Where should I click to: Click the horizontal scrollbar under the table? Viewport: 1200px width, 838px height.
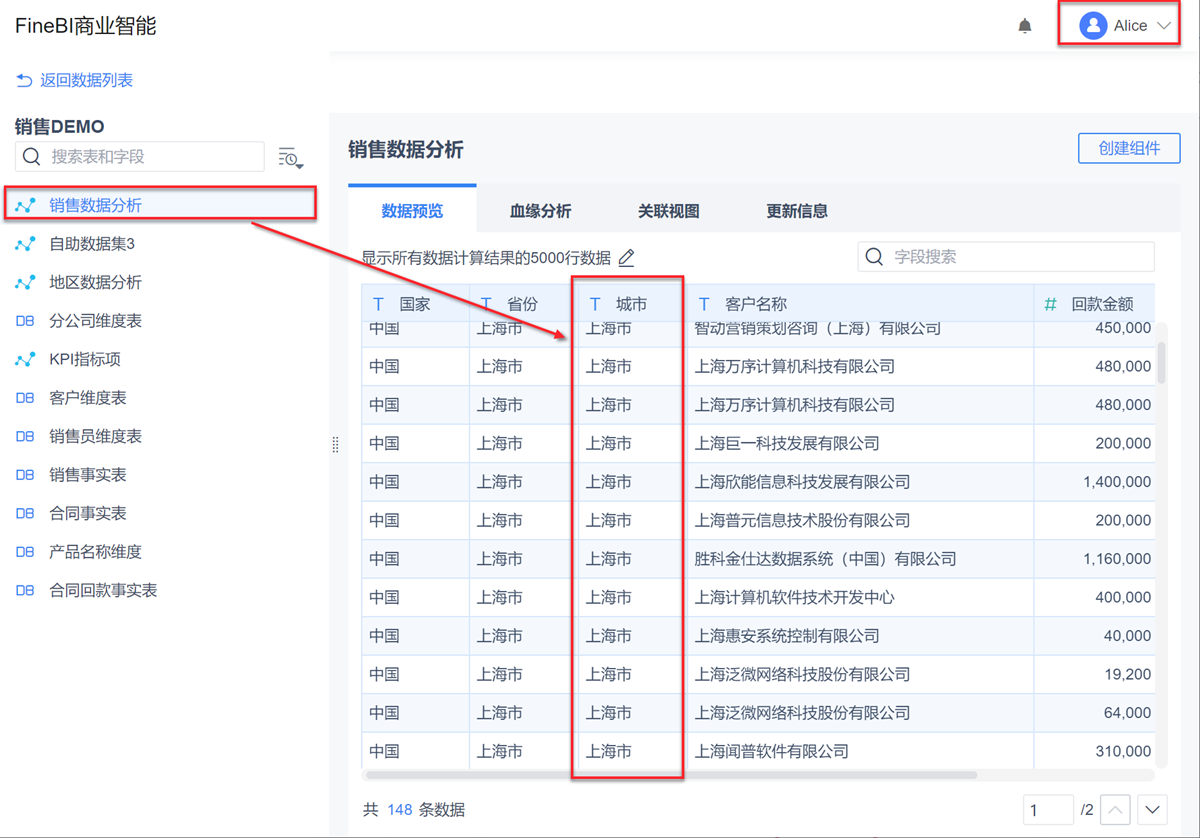pos(671,775)
